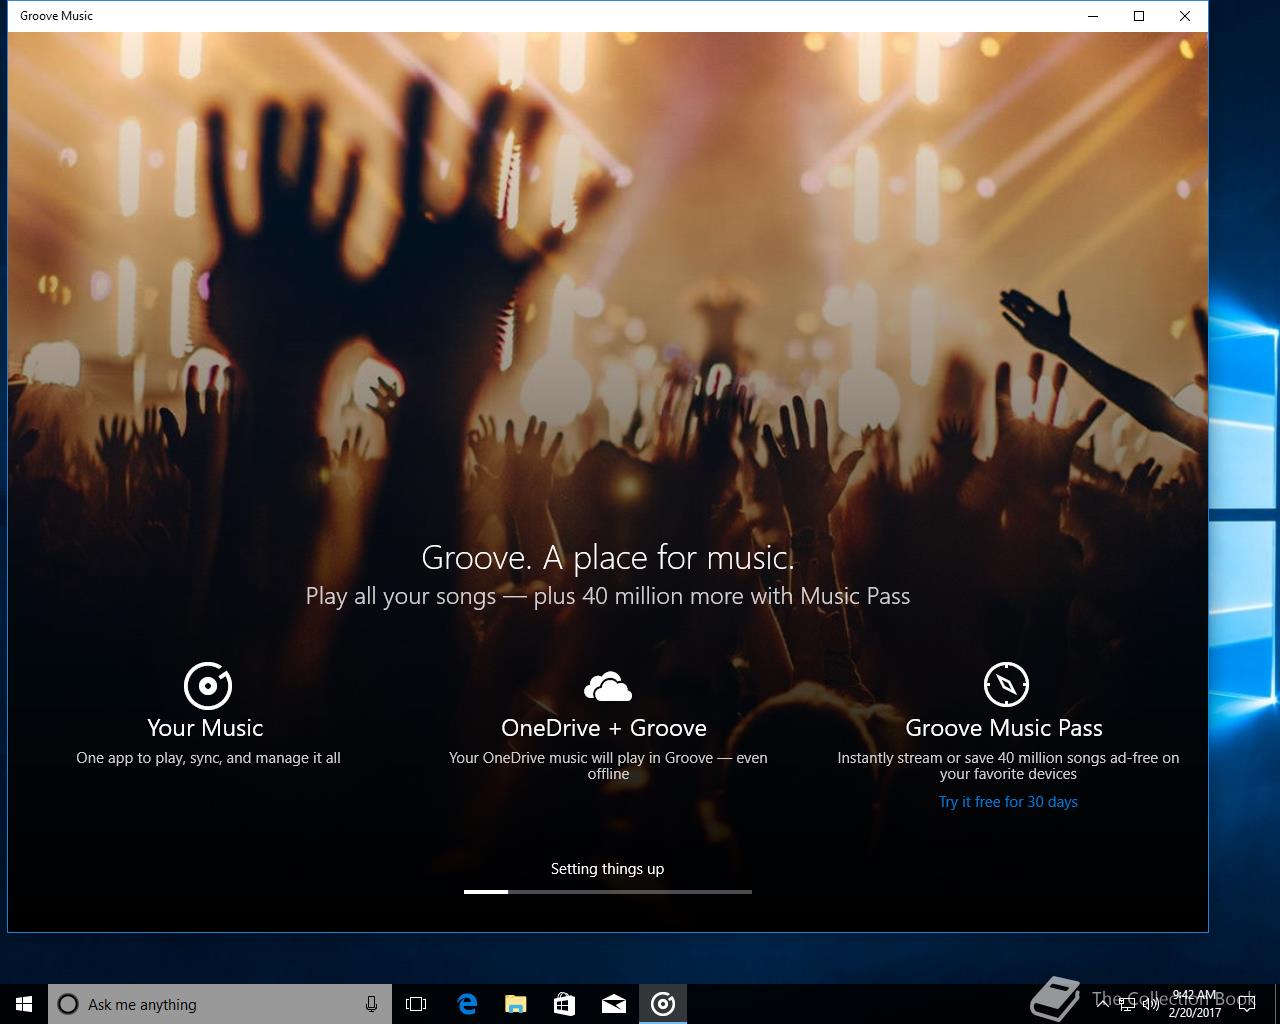
Task: Click 'Your OneDrive music will play in Groove' text
Action: click(x=608, y=766)
